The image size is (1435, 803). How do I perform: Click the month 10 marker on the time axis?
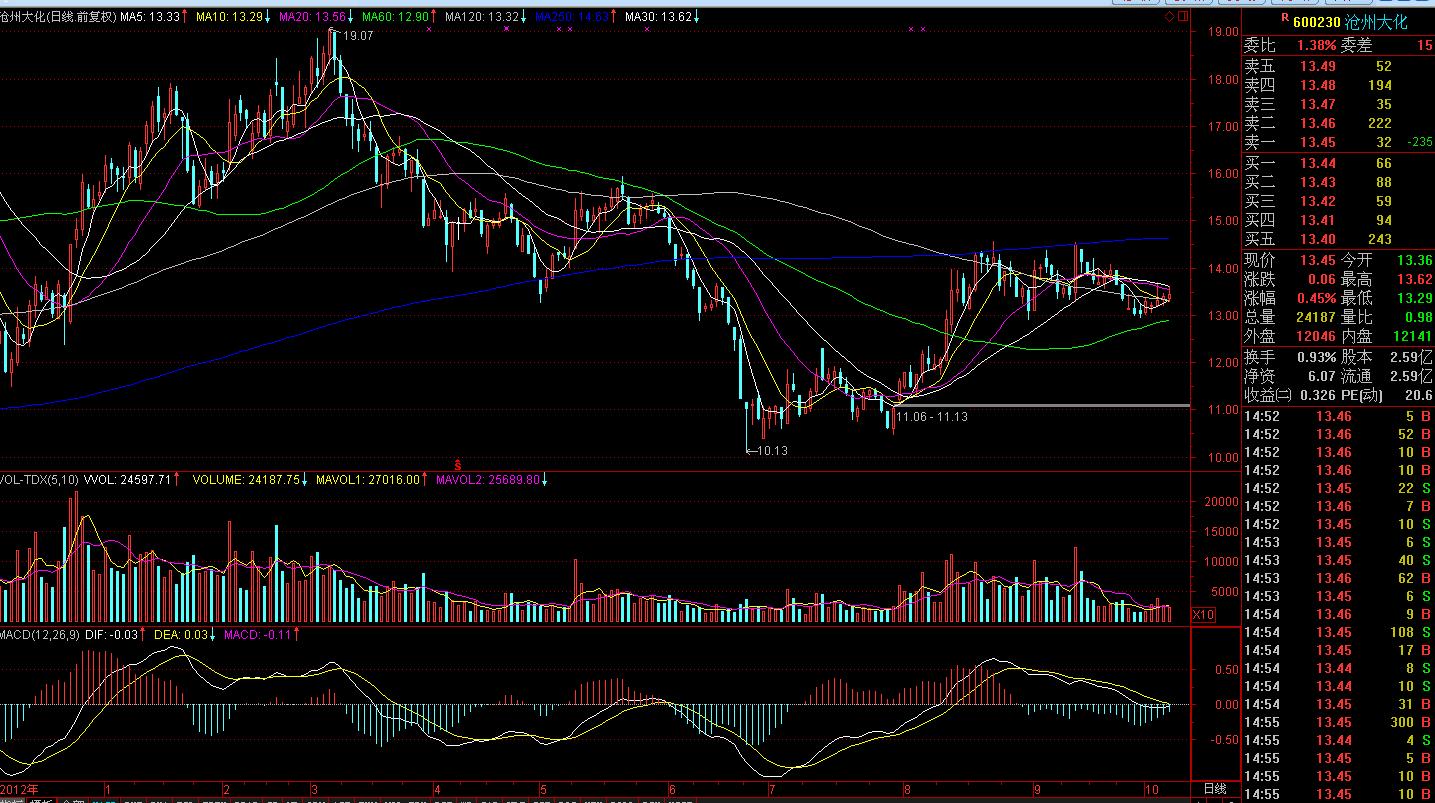click(x=1152, y=789)
